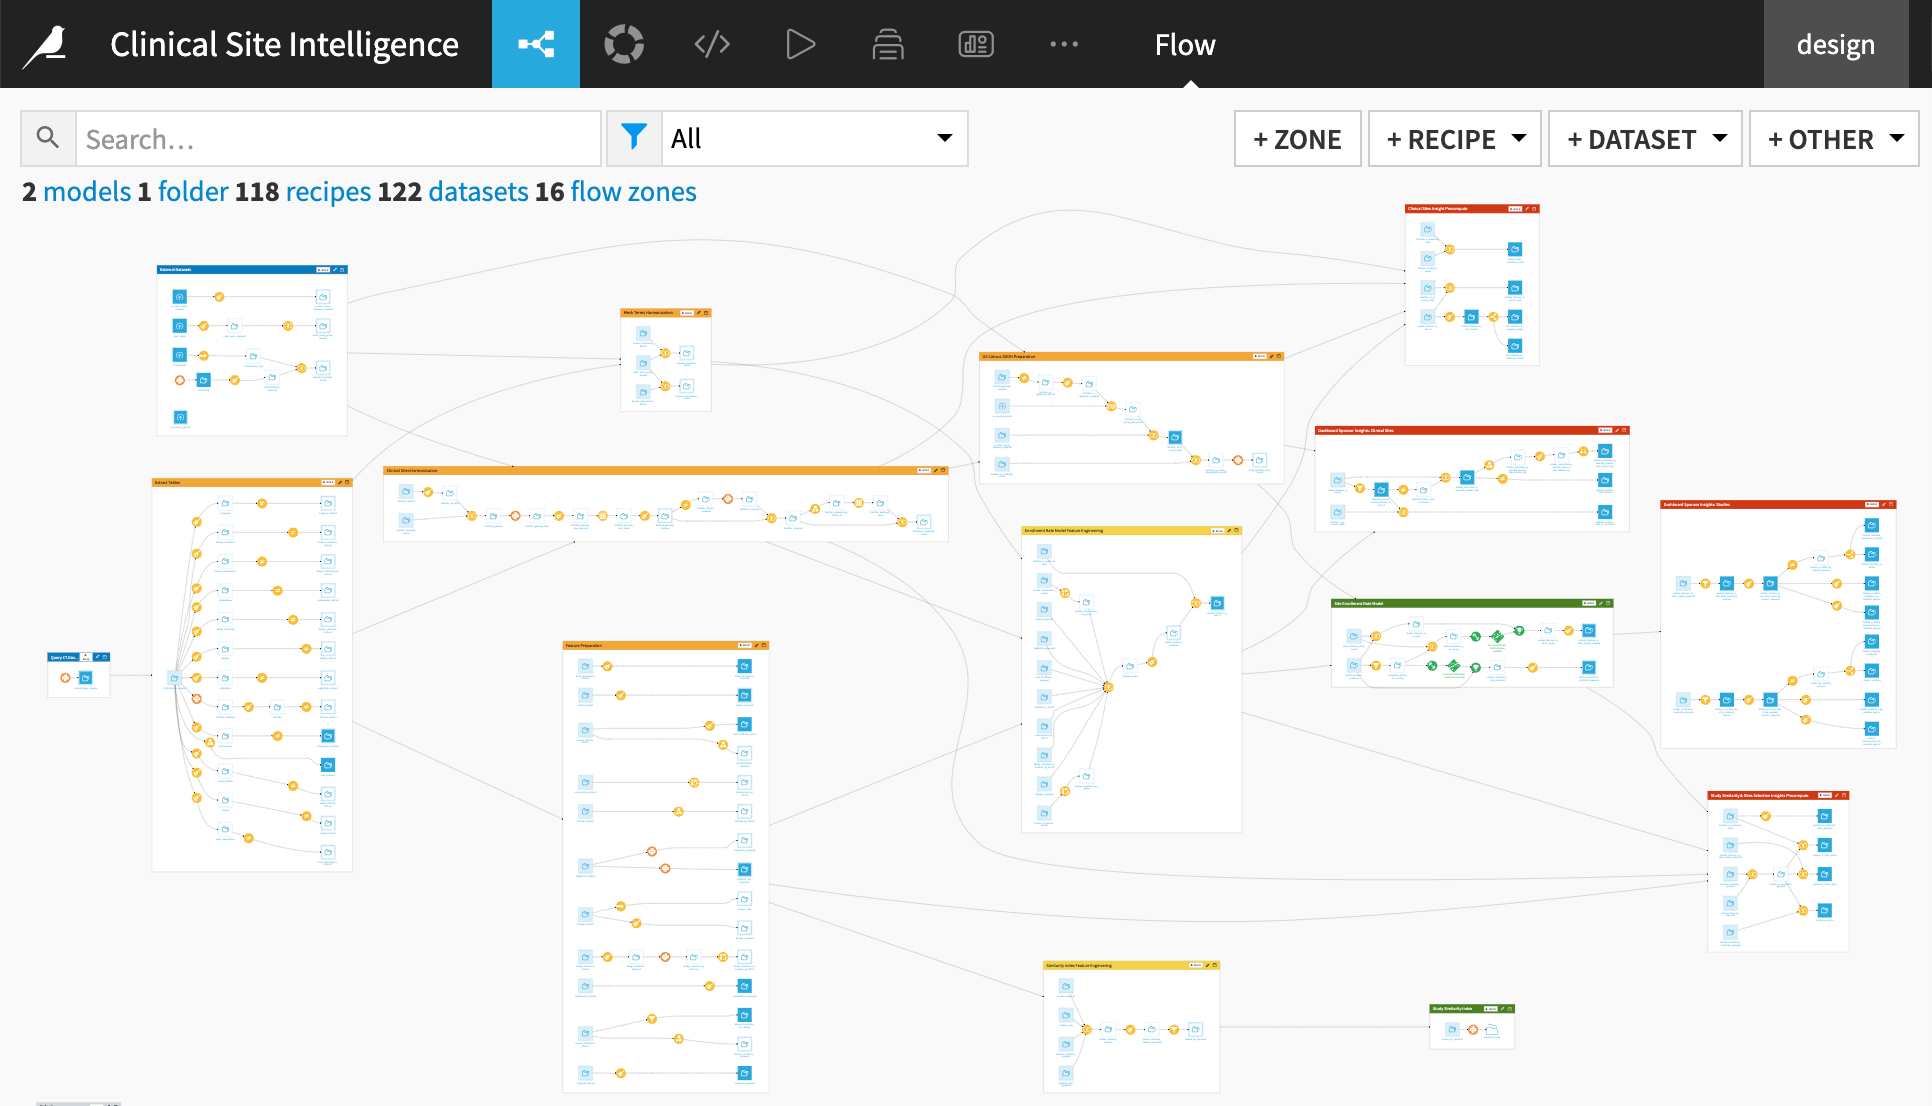Image resolution: width=1932 pixels, height=1106 pixels.
Task: Open the code notebooks </> icon
Action: tap(712, 44)
